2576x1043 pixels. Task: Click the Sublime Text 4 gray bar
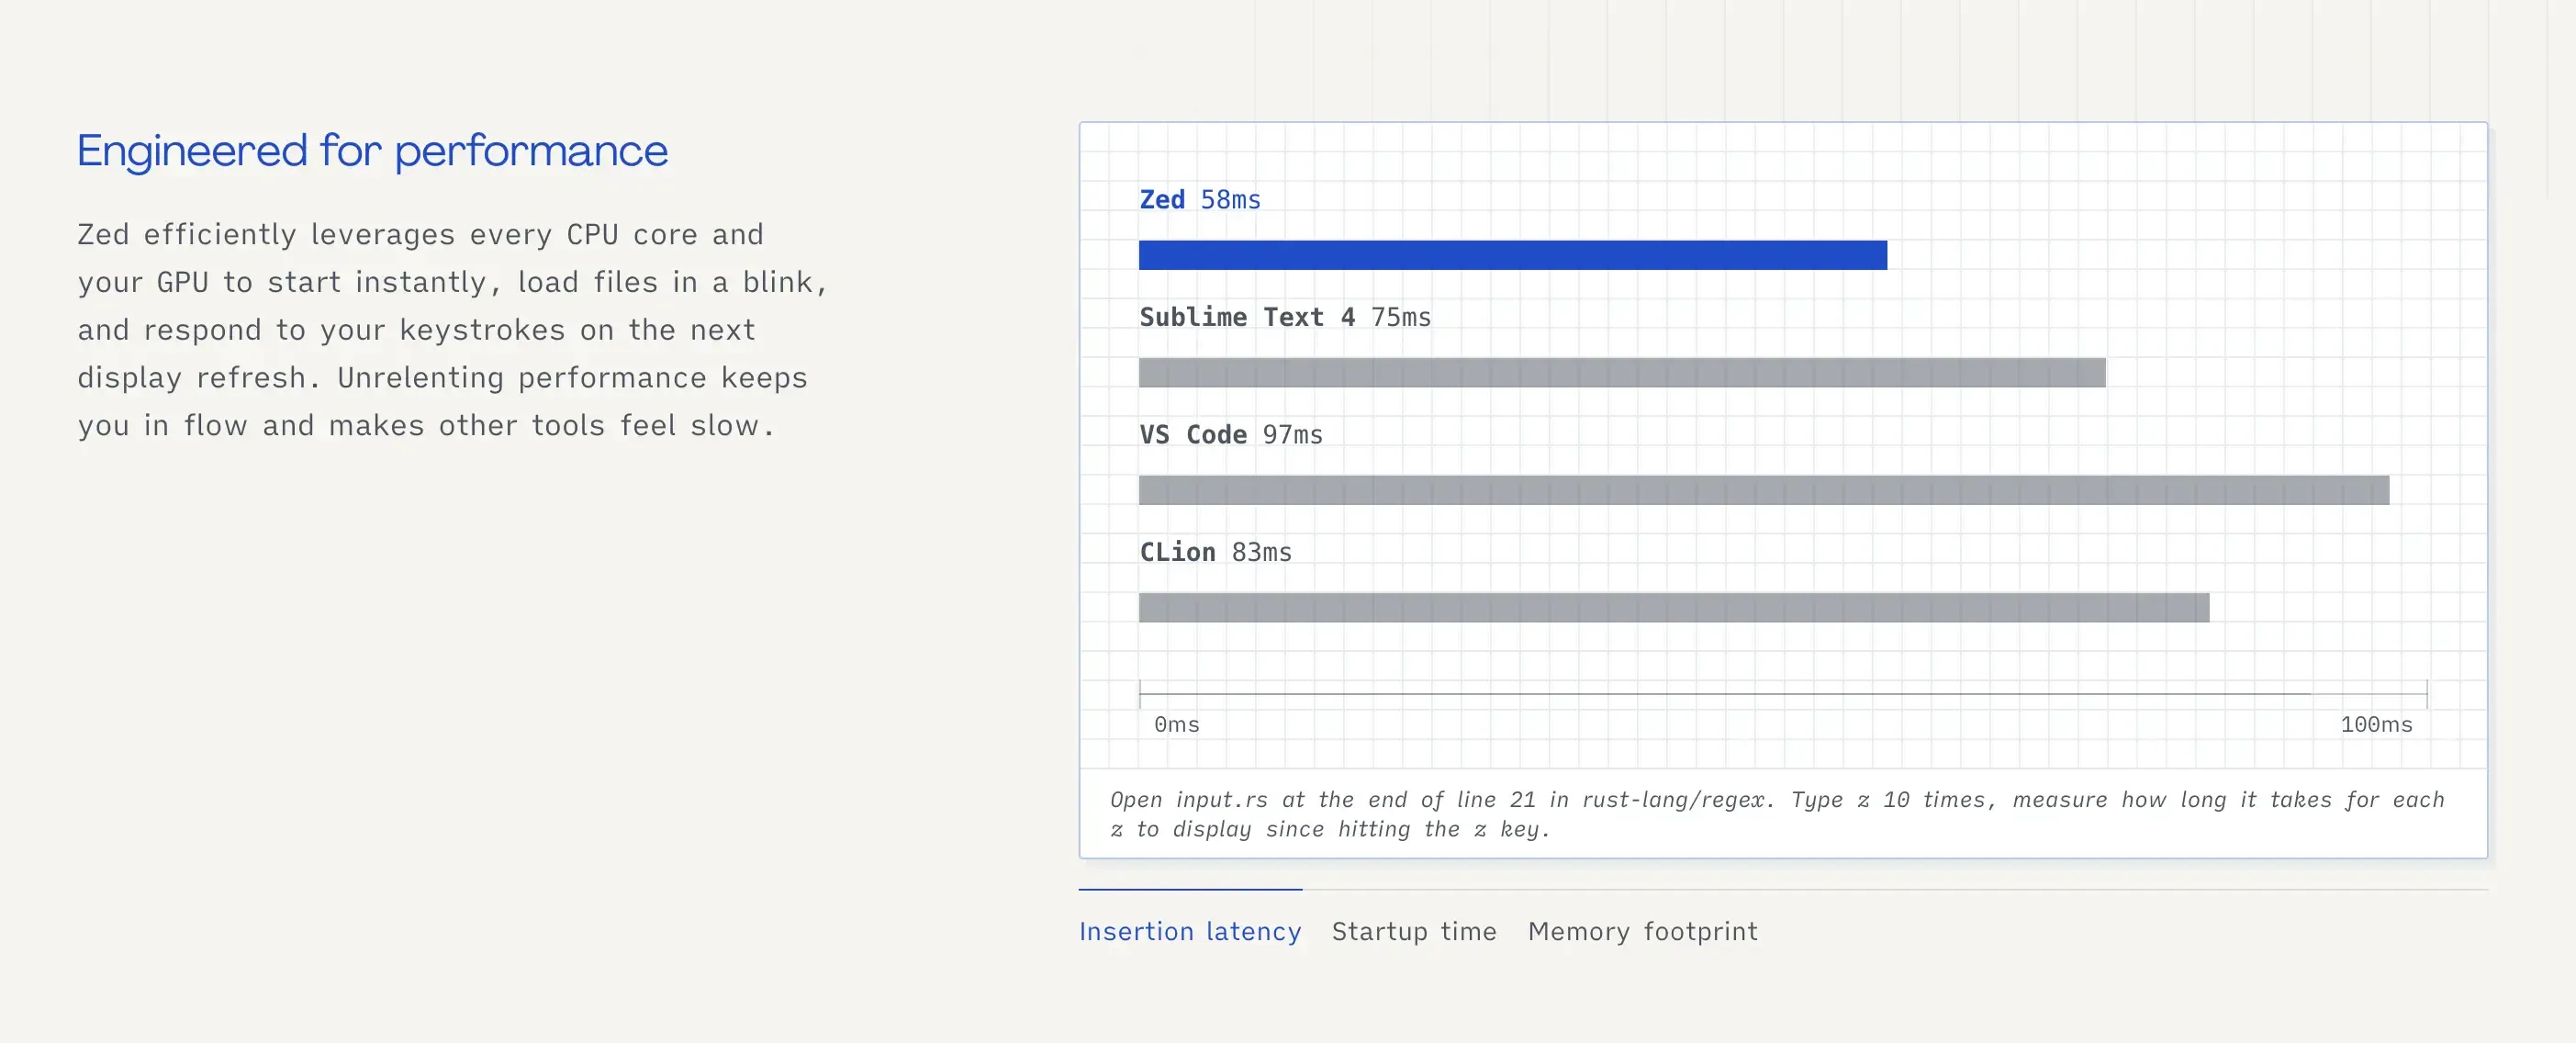click(1622, 373)
